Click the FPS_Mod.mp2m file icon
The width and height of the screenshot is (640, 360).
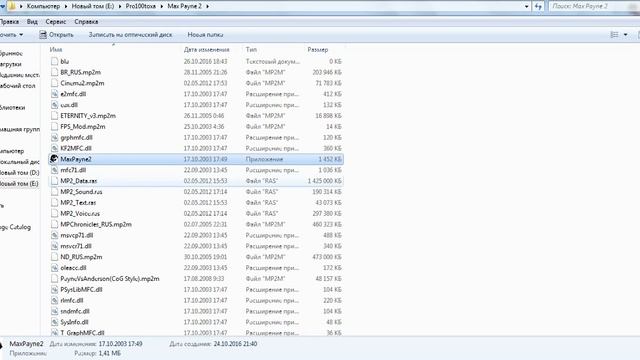click(x=54, y=127)
